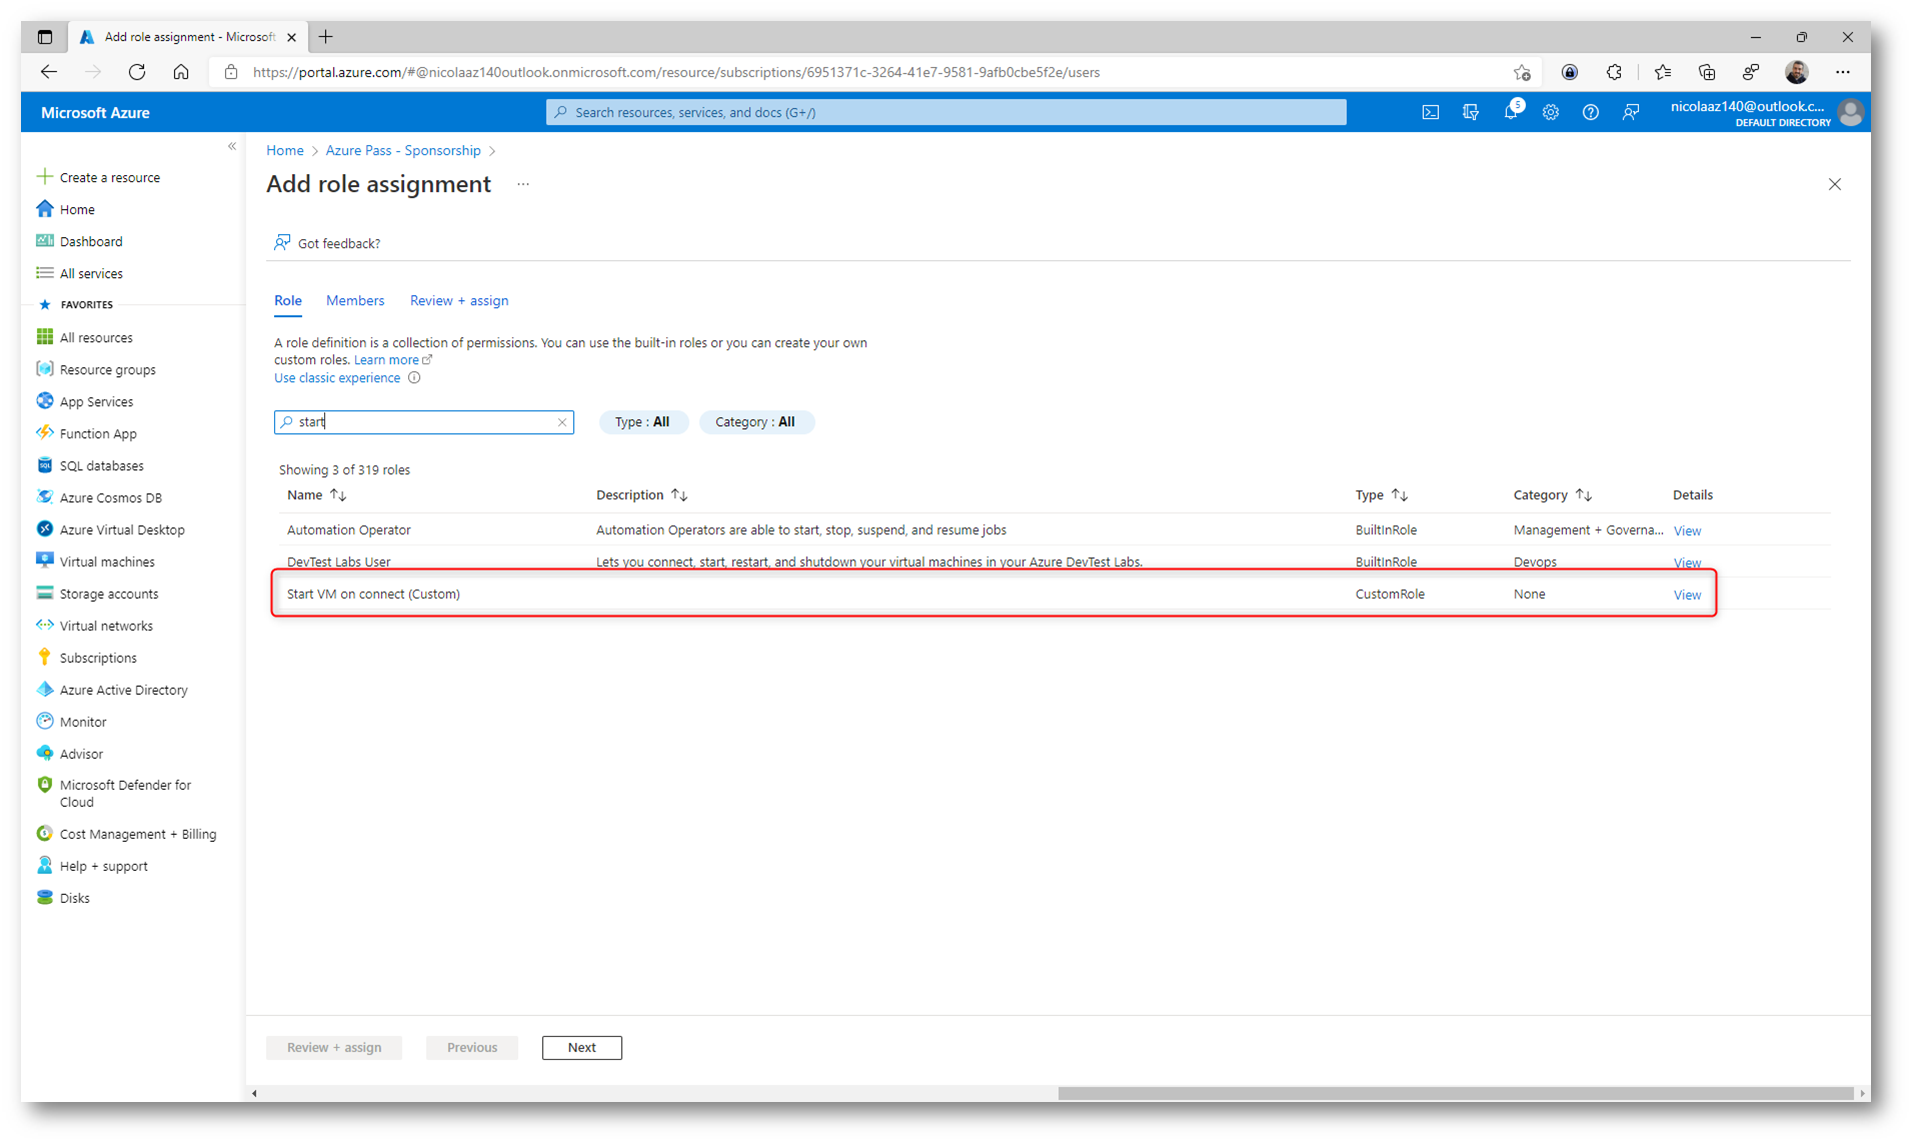This screenshot has height=1144, width=1913.
Task: Open Disks in the sidebar
Action: point(74,898)
